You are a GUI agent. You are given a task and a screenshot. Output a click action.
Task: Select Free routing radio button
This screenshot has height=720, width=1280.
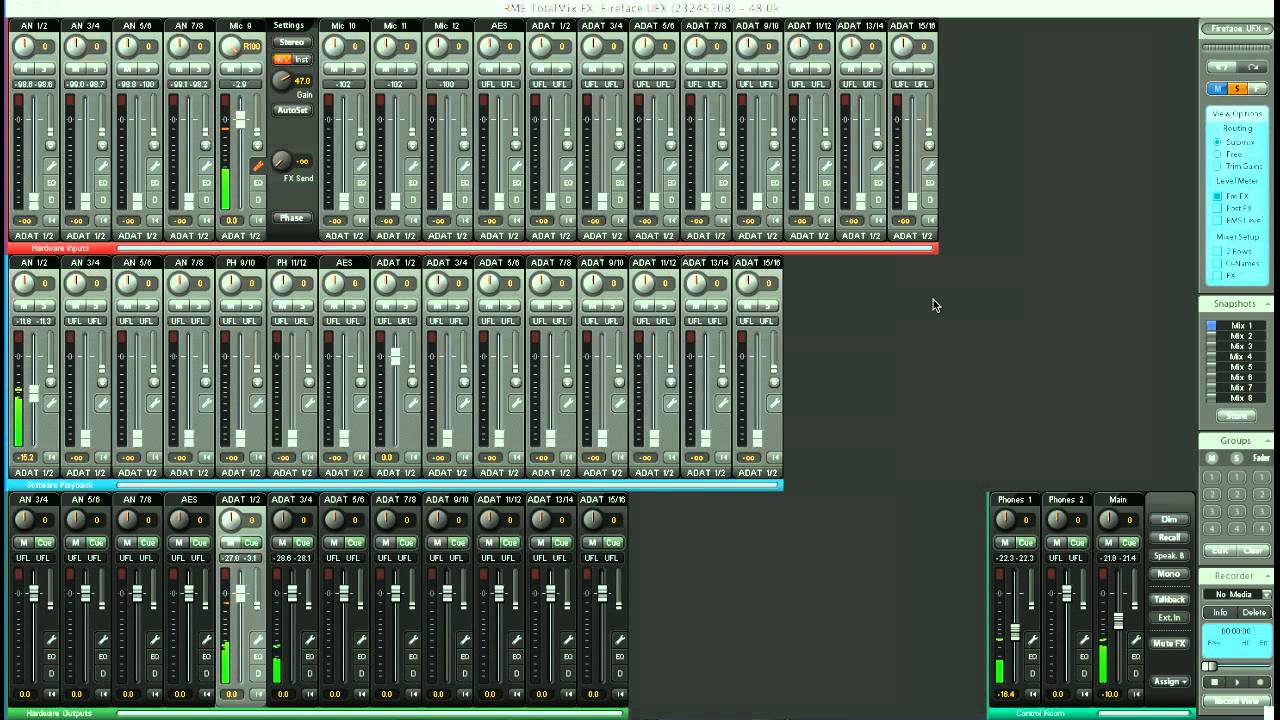point(1216,154)
